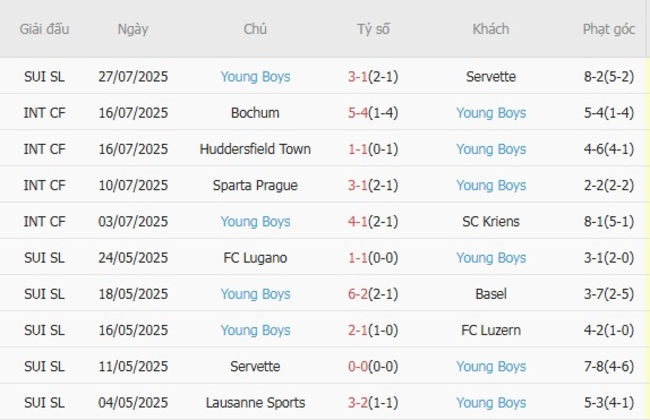
Task: Click Young Boys in the 03/07/2025 row
Action: coord(255,222)
